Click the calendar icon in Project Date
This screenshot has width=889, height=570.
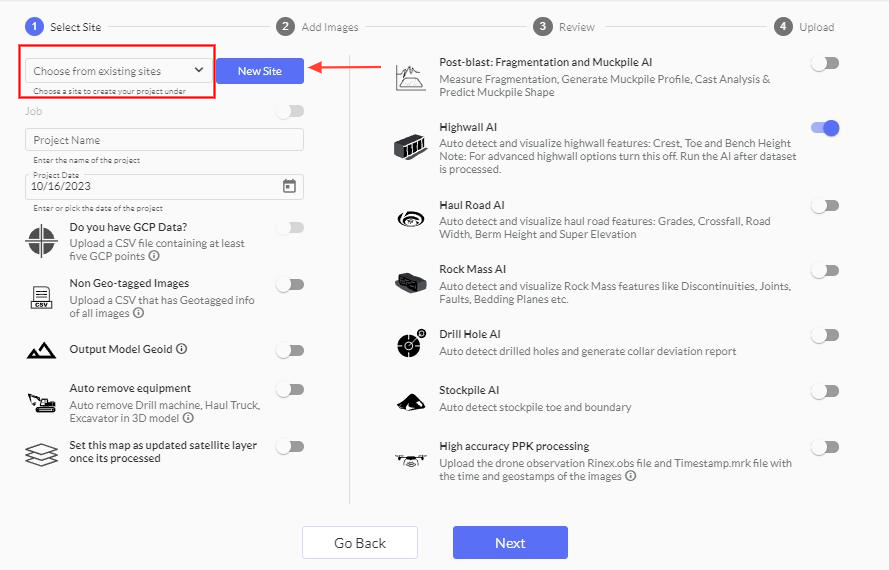[289, 186]
